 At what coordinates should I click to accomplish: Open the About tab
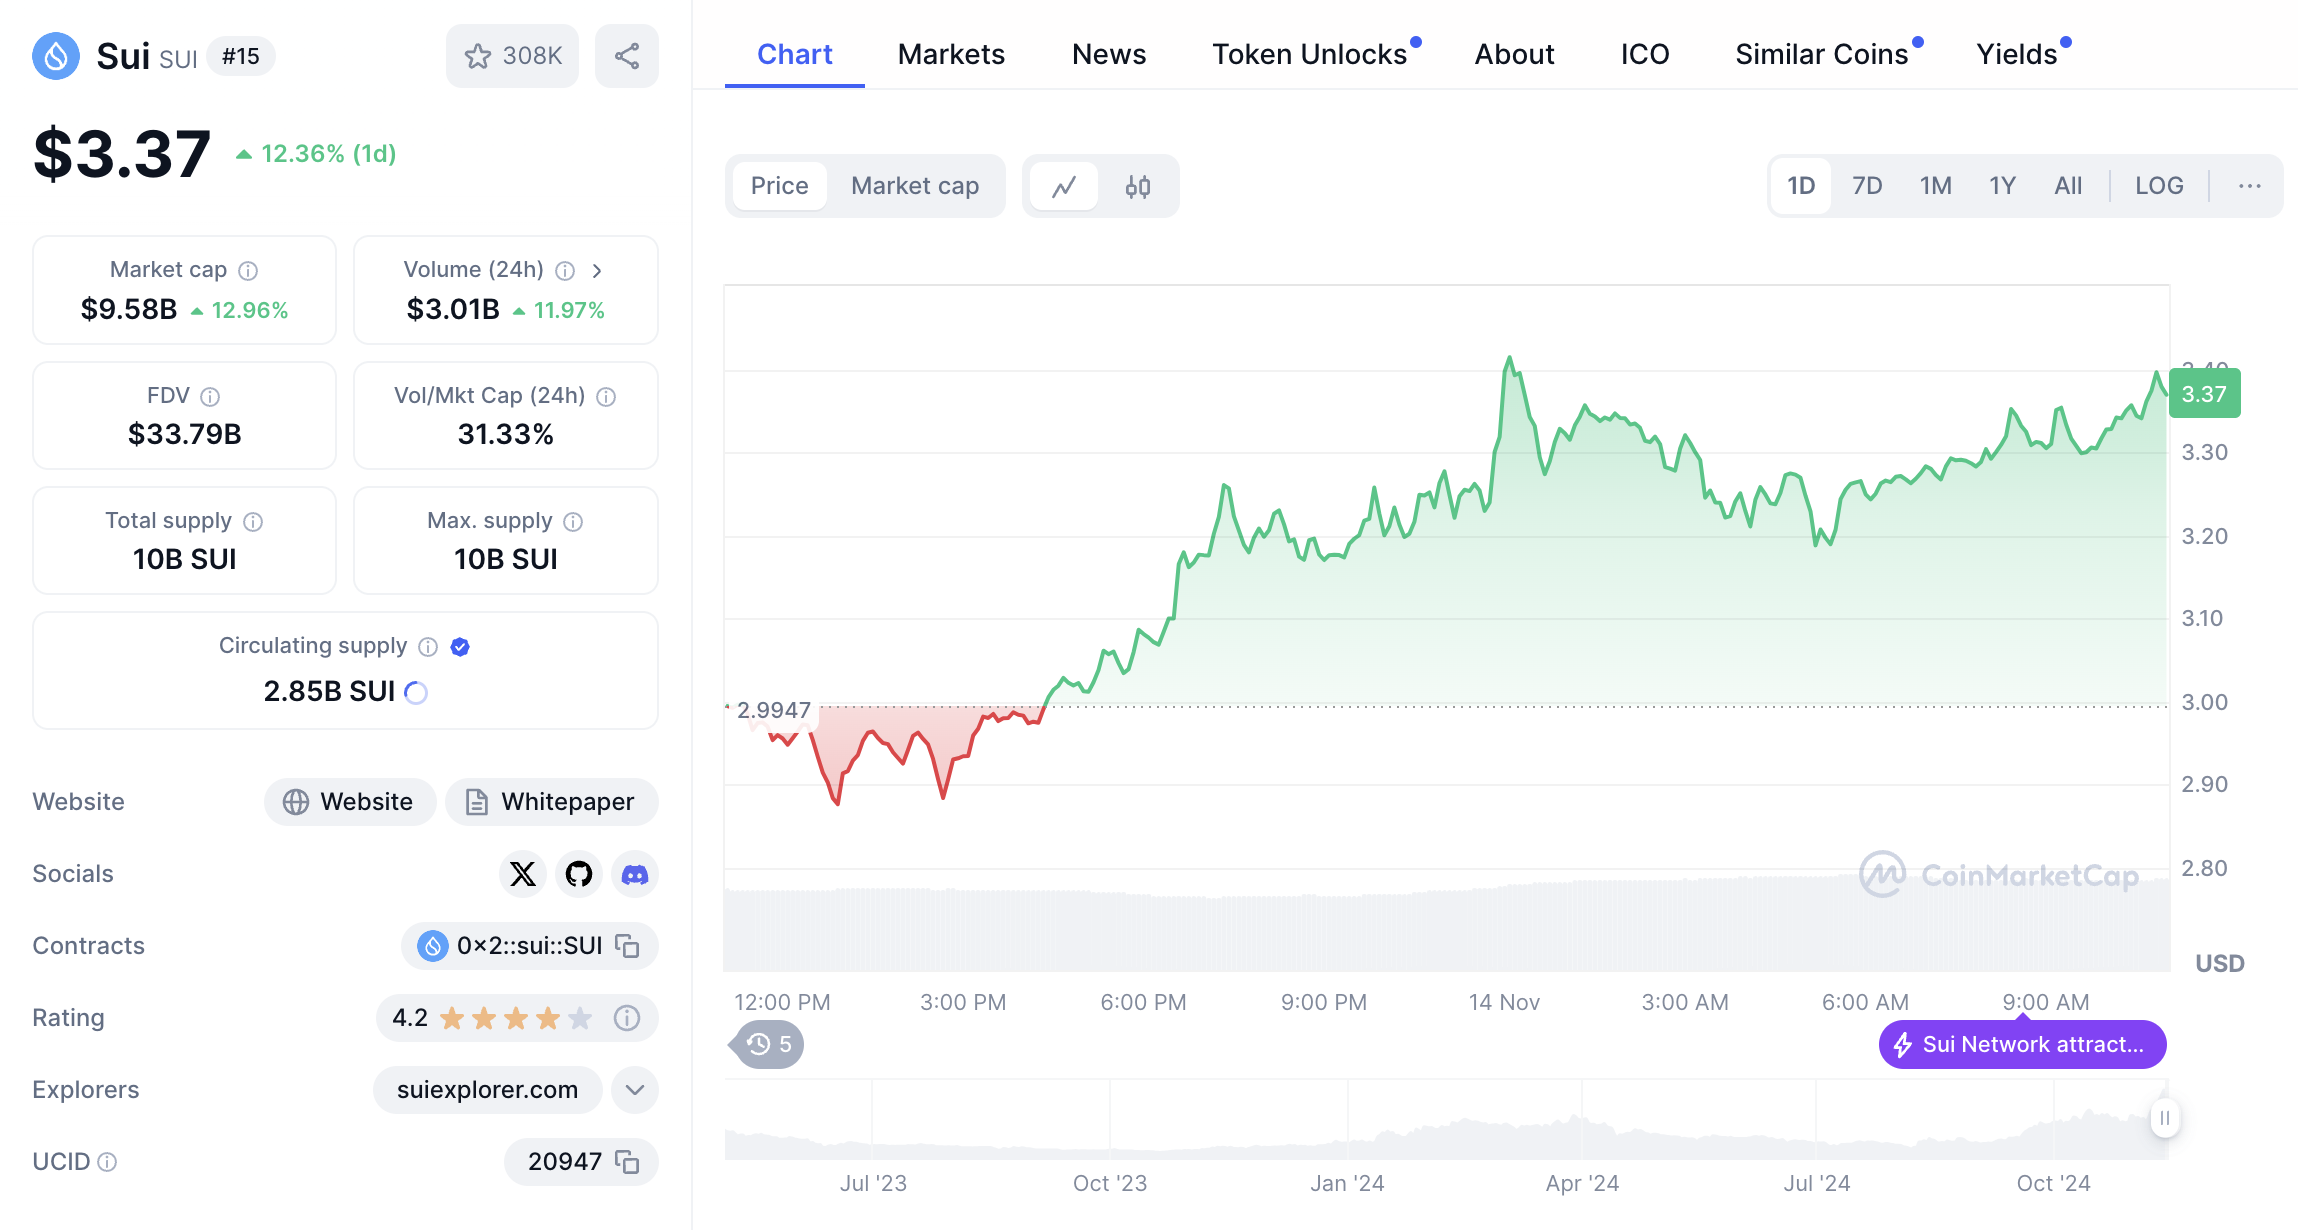[x=1514, y=54]
